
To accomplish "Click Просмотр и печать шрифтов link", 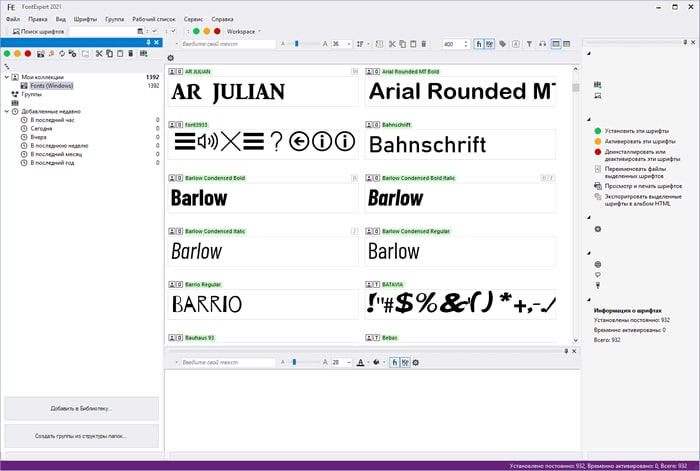I will point(643,186).
